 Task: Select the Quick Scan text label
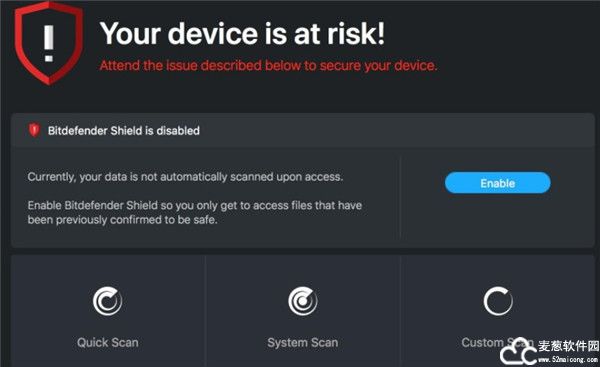pyautogui.click(x=108, y=342)
